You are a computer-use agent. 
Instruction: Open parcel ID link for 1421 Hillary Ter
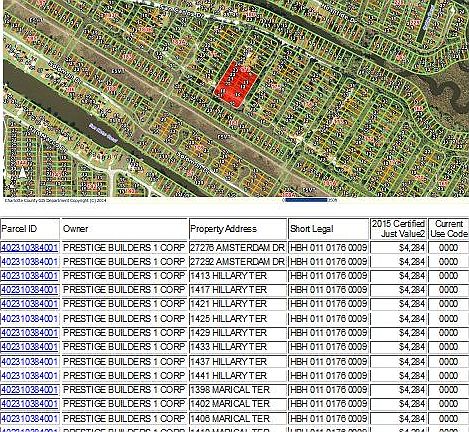(x=29, y=304)
